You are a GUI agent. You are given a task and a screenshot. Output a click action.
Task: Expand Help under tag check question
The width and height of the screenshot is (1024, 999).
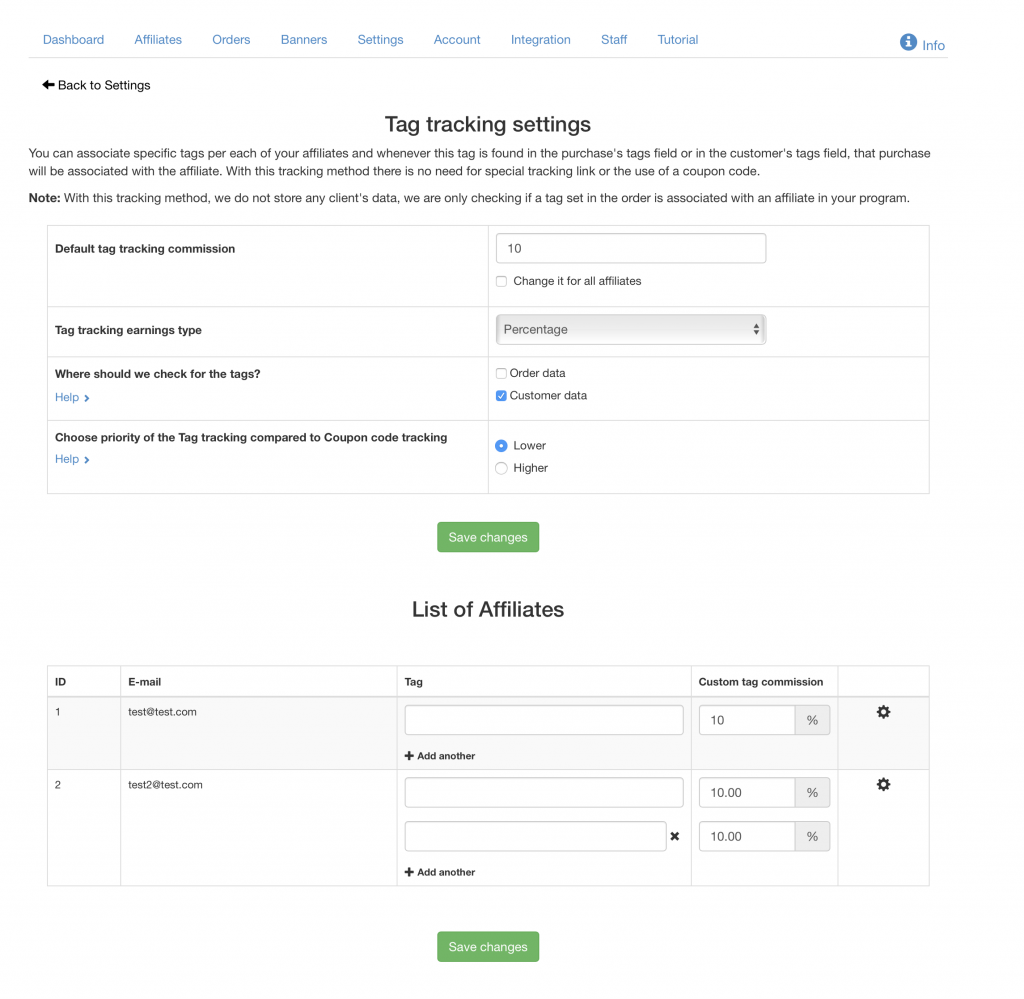72,398
